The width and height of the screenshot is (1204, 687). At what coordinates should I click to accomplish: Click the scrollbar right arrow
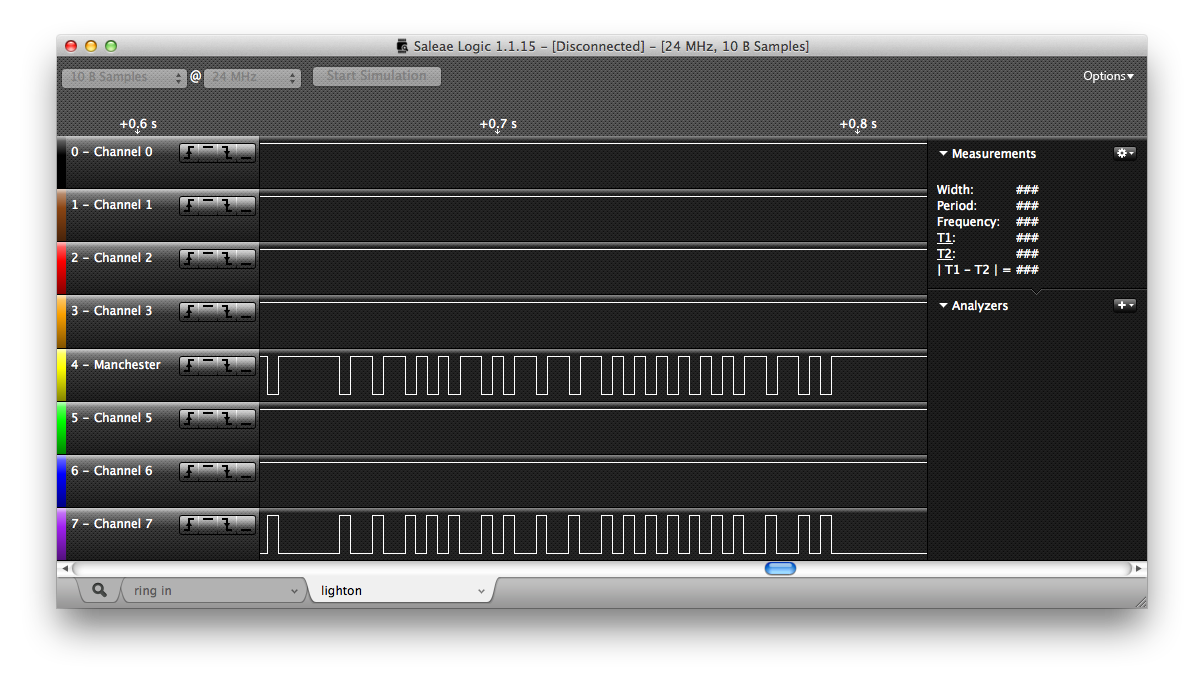click(1139, 568)
